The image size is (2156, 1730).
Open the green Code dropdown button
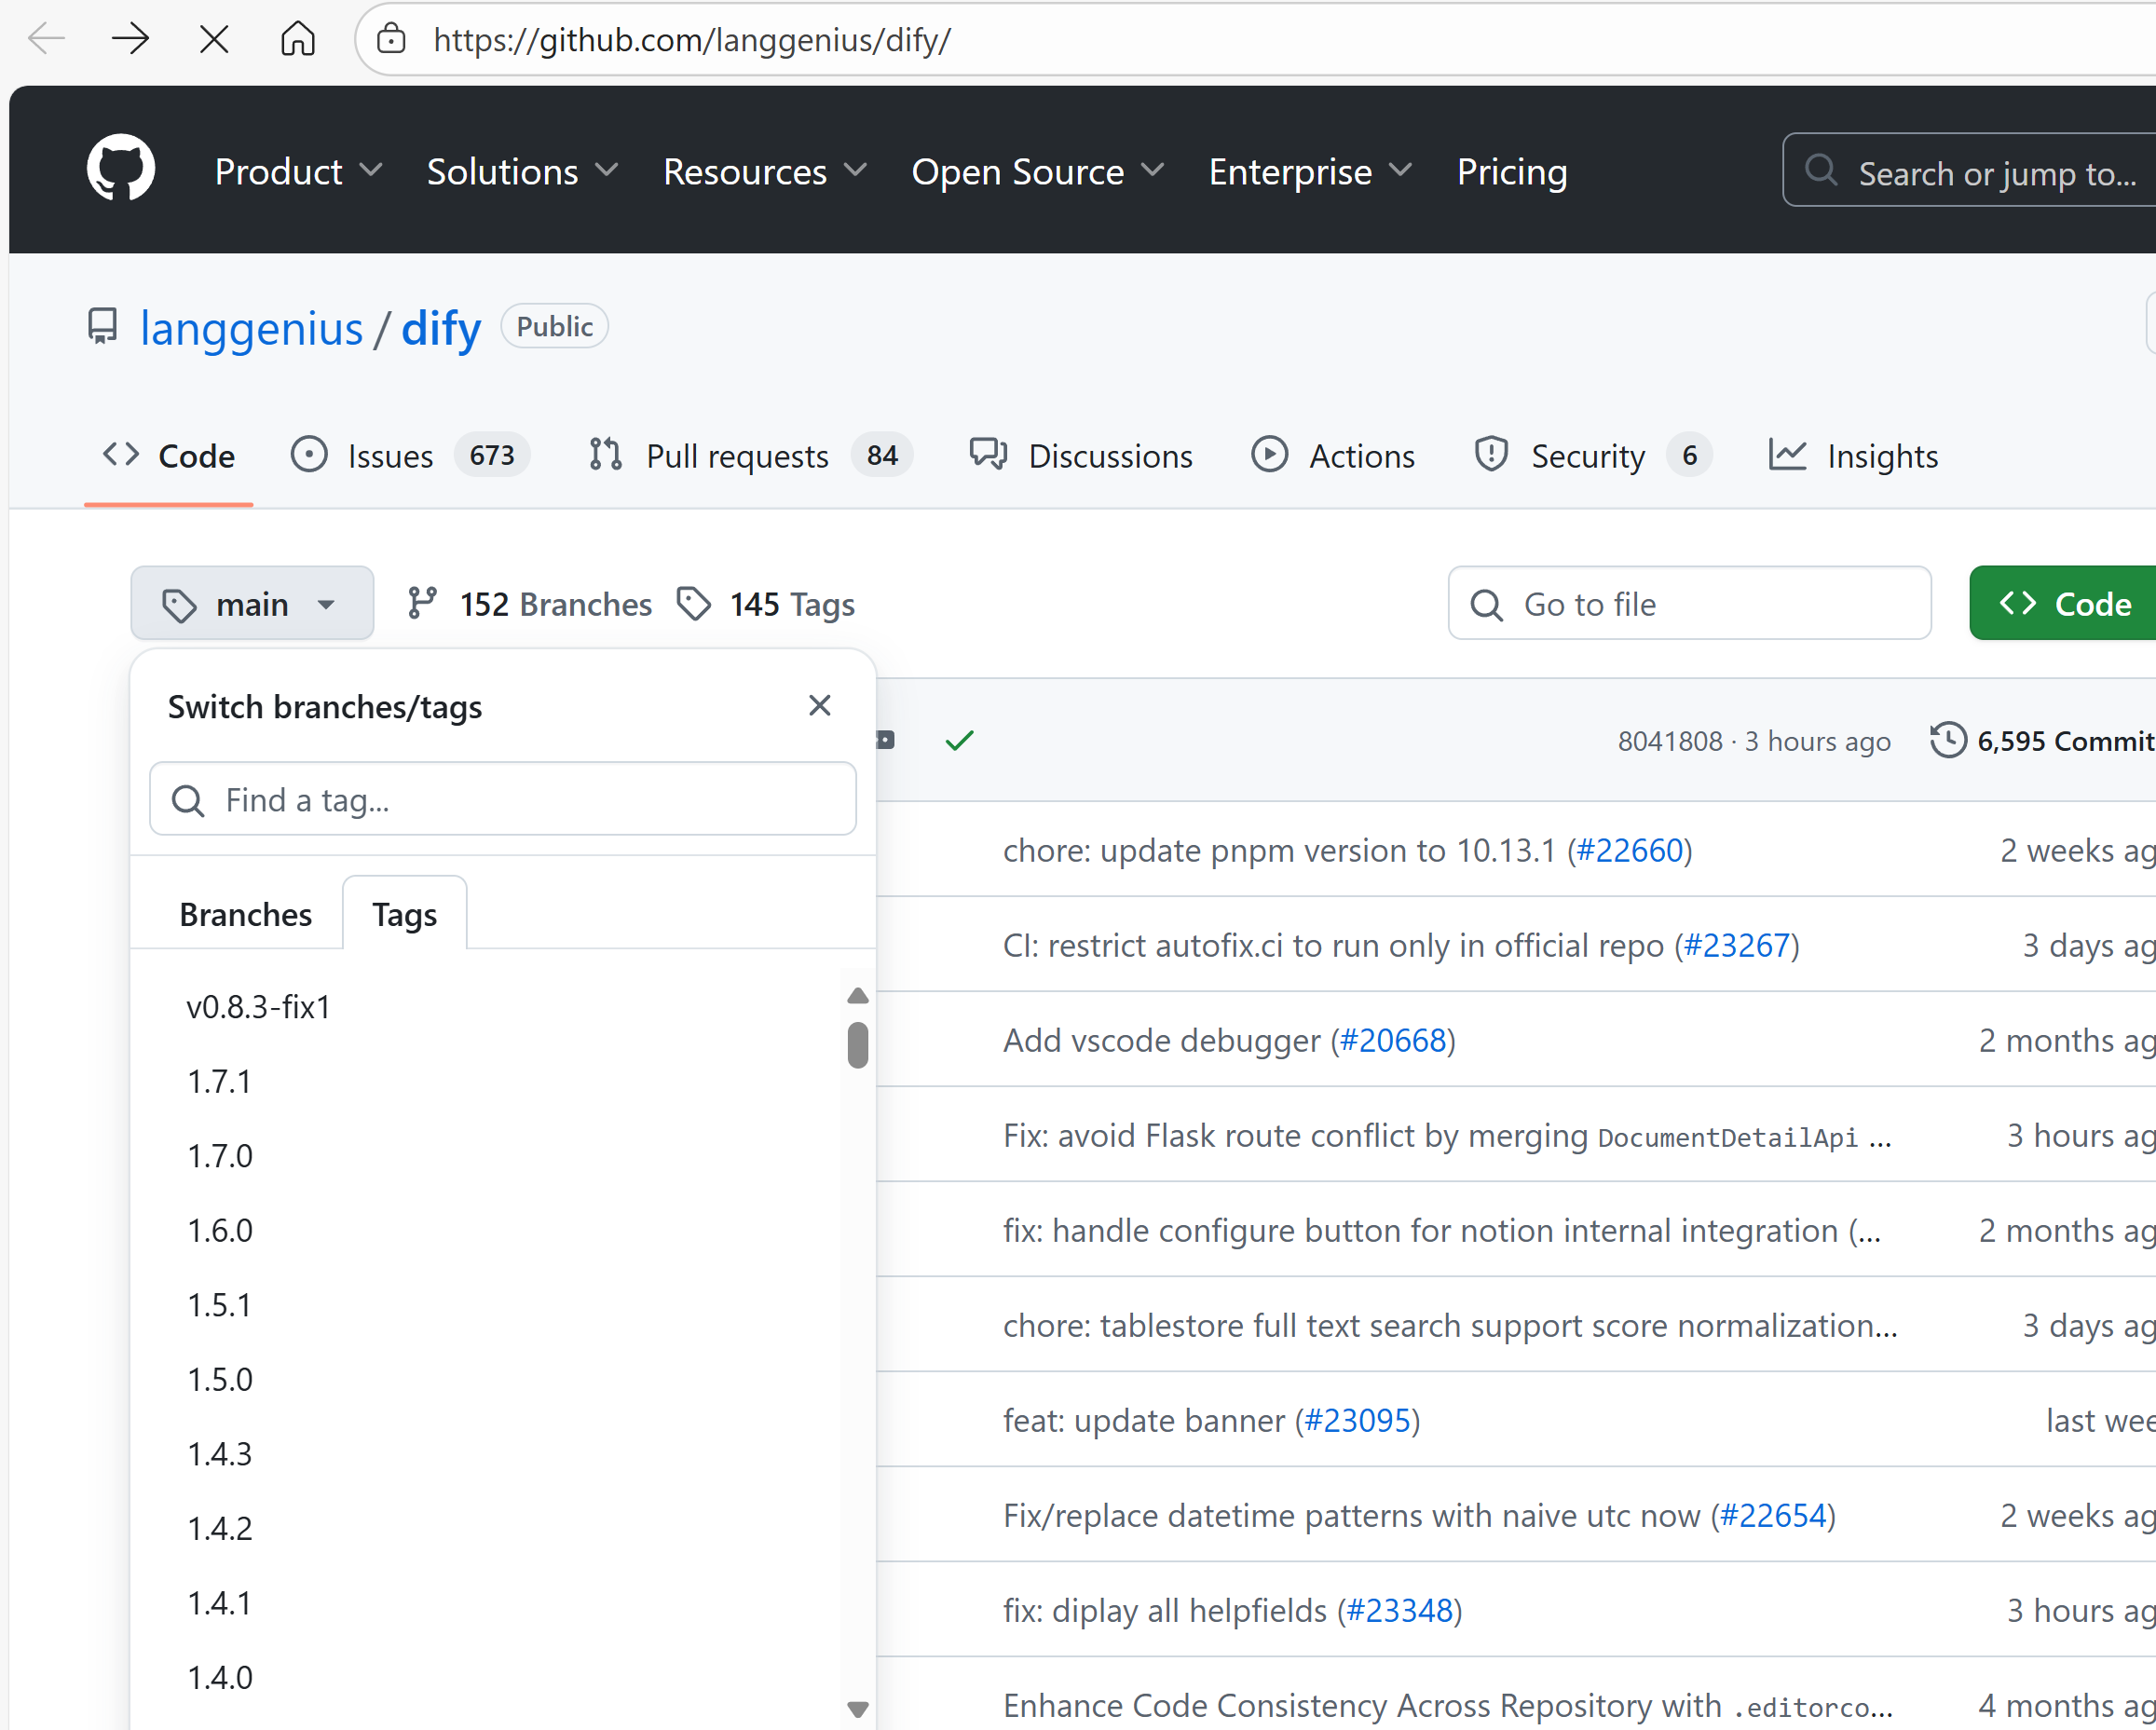coord(2064,603)
